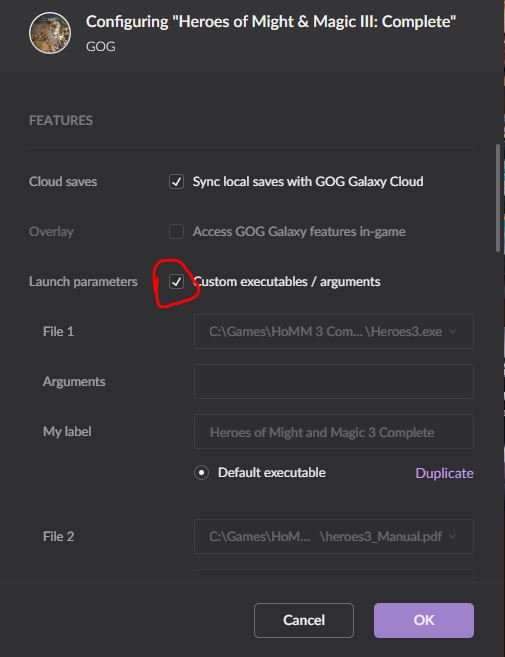Expand the File 1 dropdown chevron
505x657 pixels.
tap(453, 331)
